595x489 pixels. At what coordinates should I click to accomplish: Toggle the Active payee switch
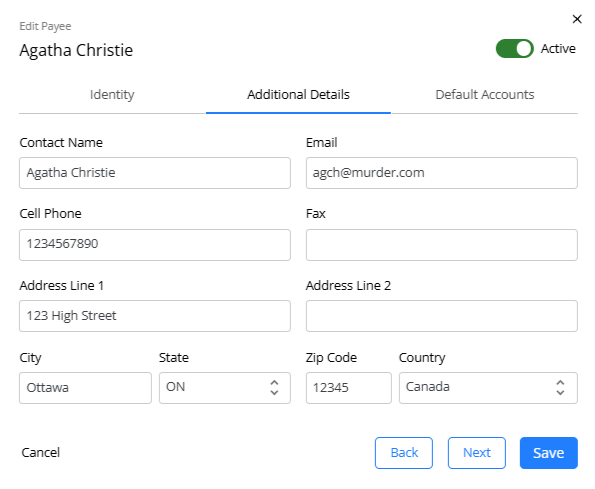tap(515, 49)
